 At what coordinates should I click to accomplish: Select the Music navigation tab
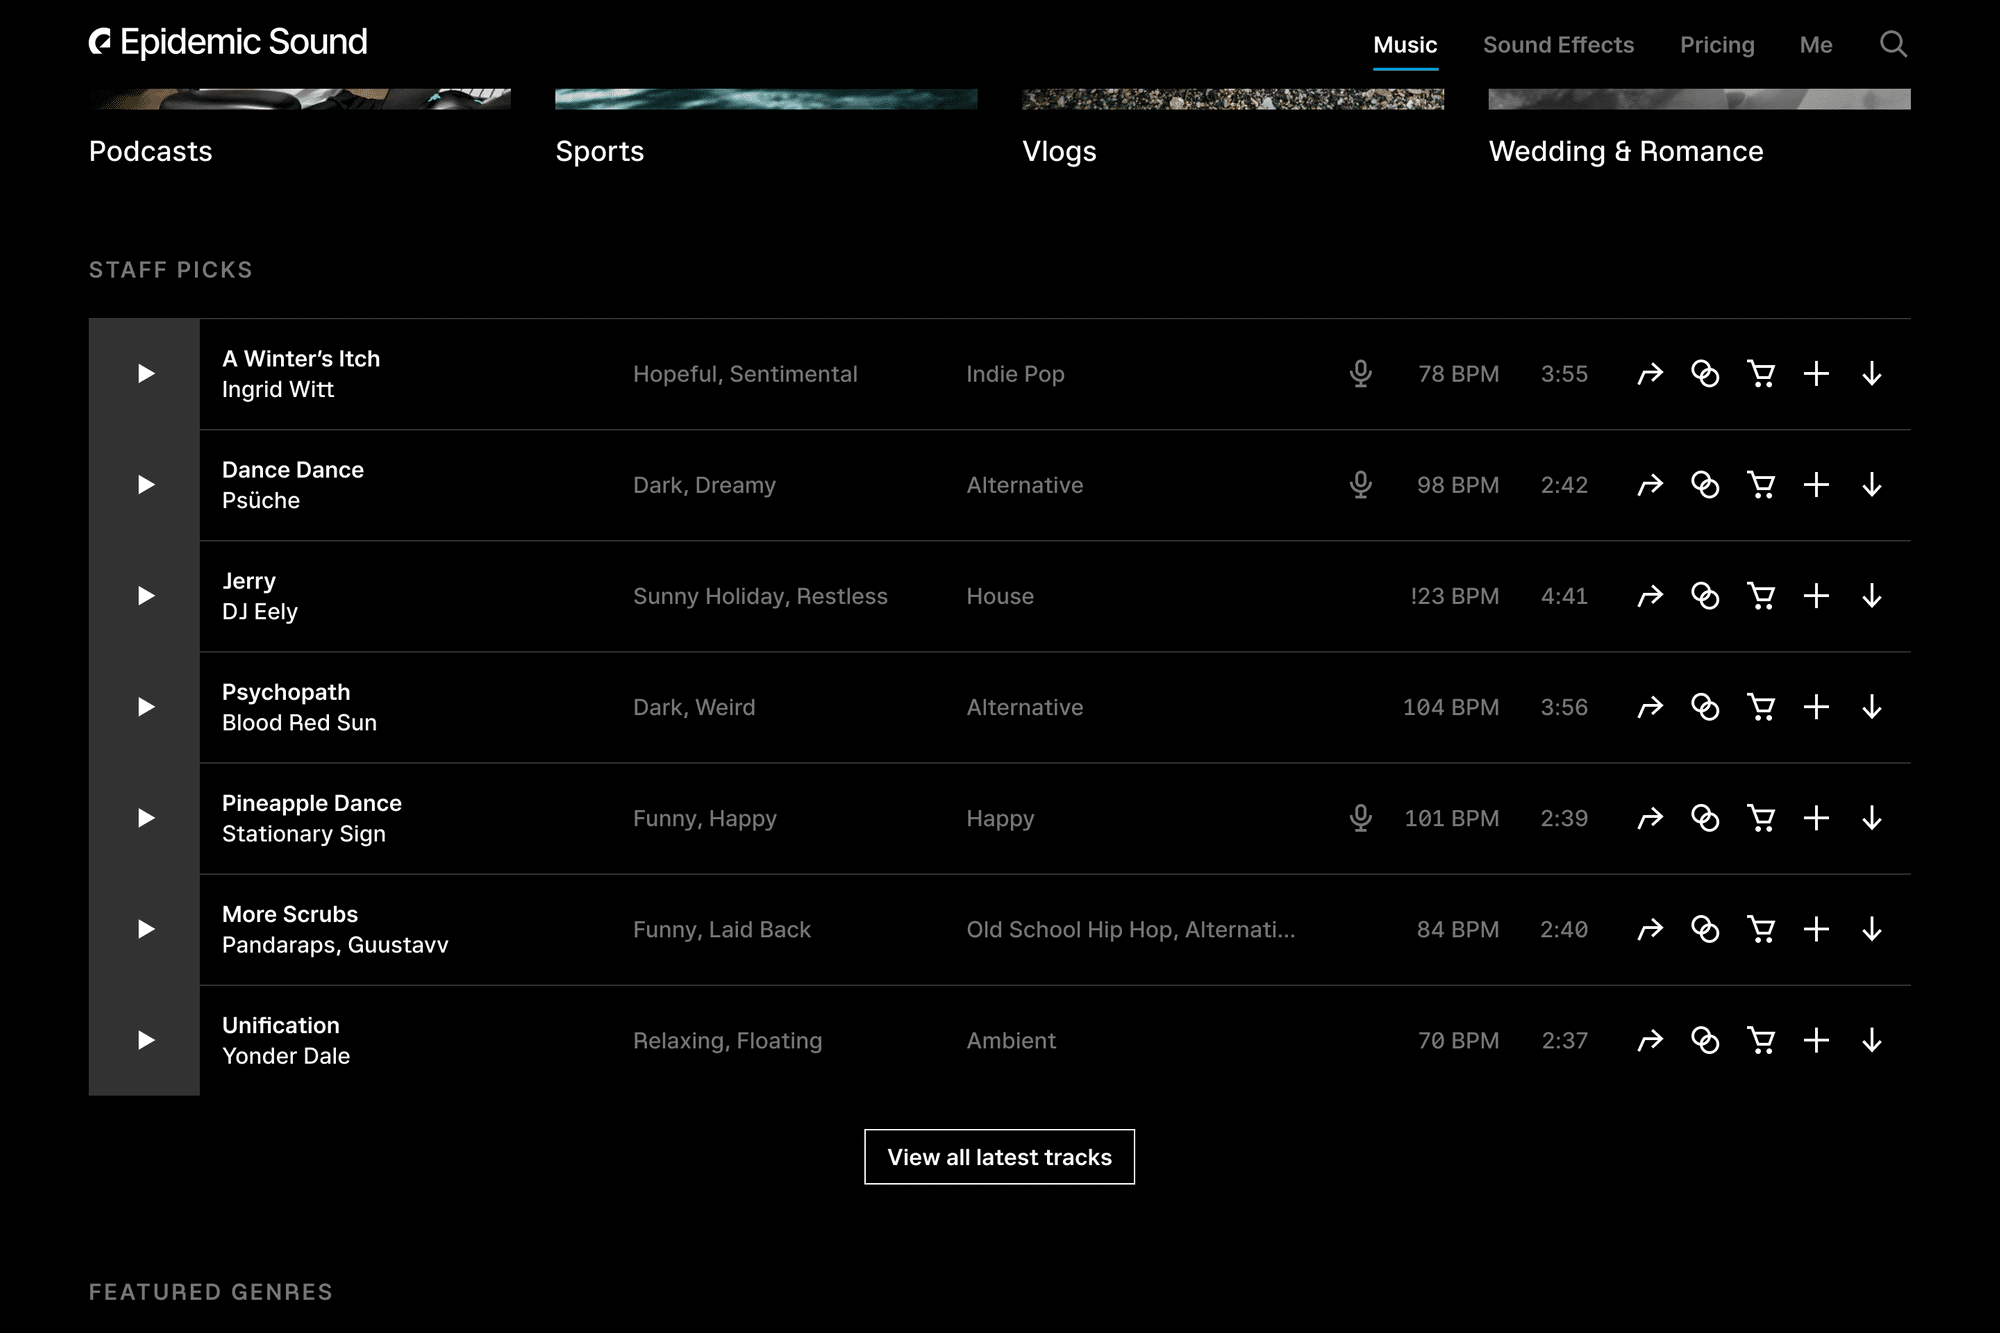coord(1404,45)
